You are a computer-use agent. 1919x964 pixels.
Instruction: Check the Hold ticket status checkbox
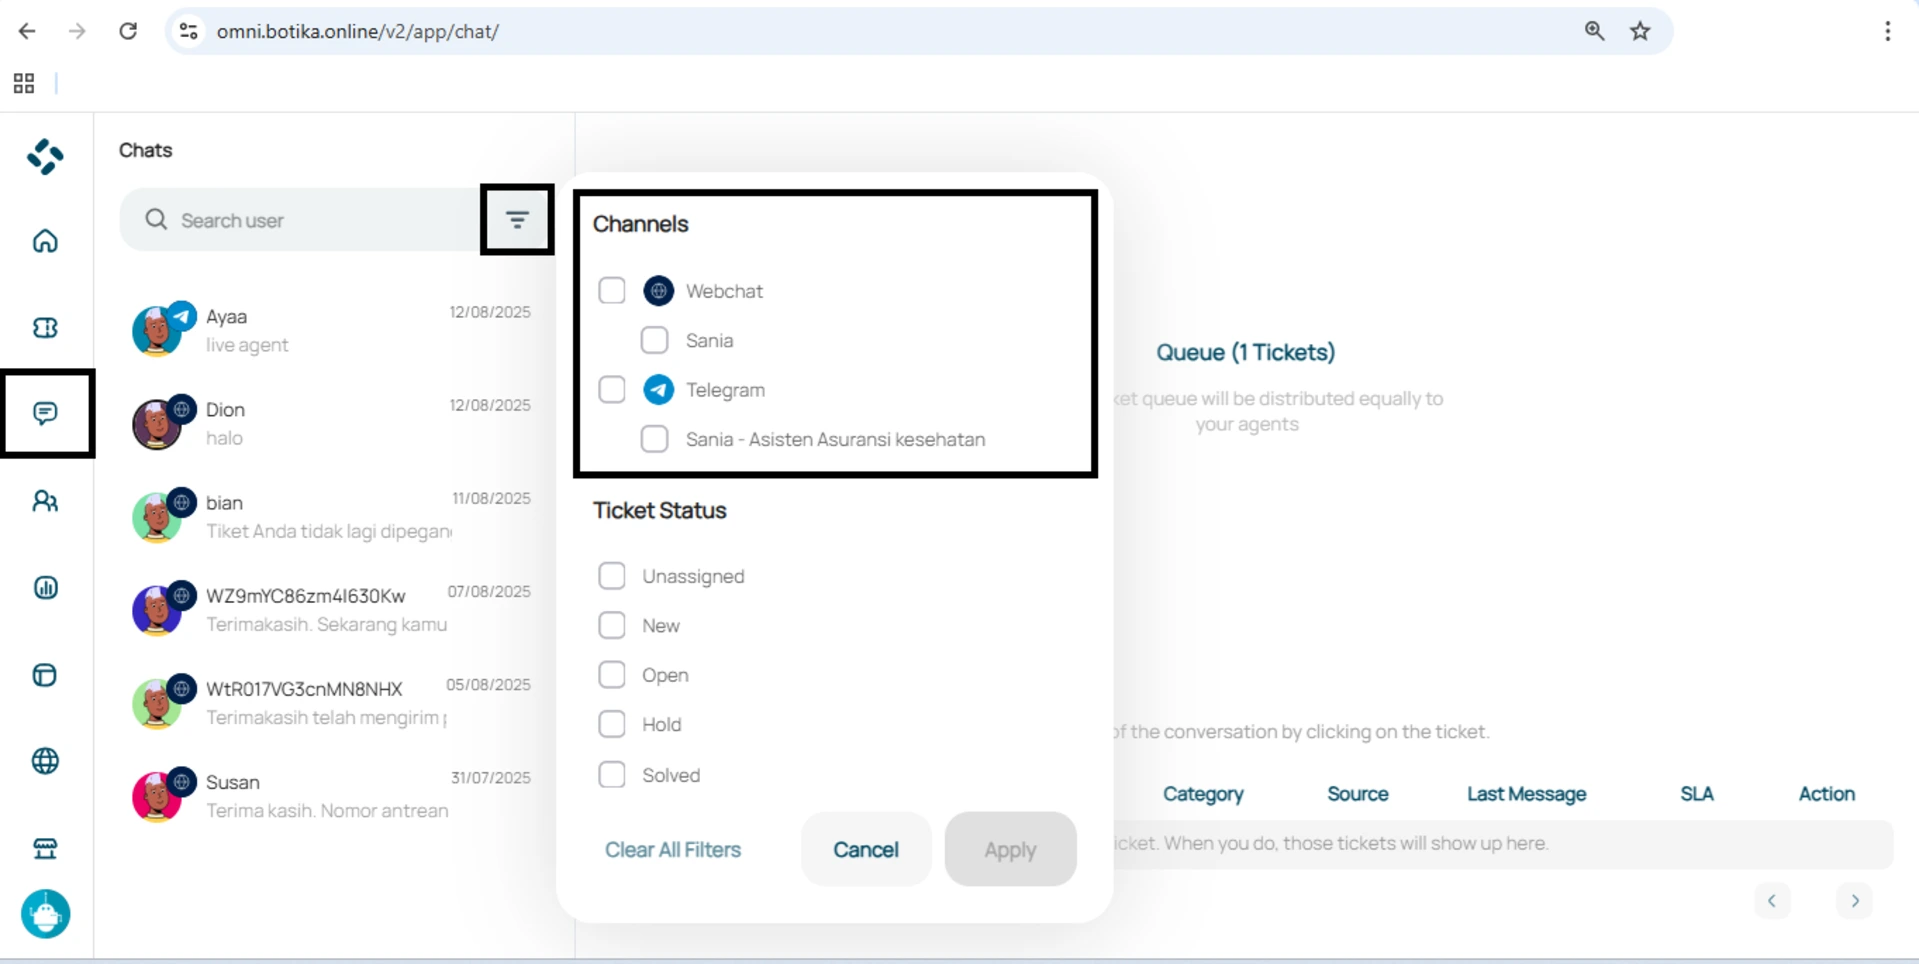(612, 724)
